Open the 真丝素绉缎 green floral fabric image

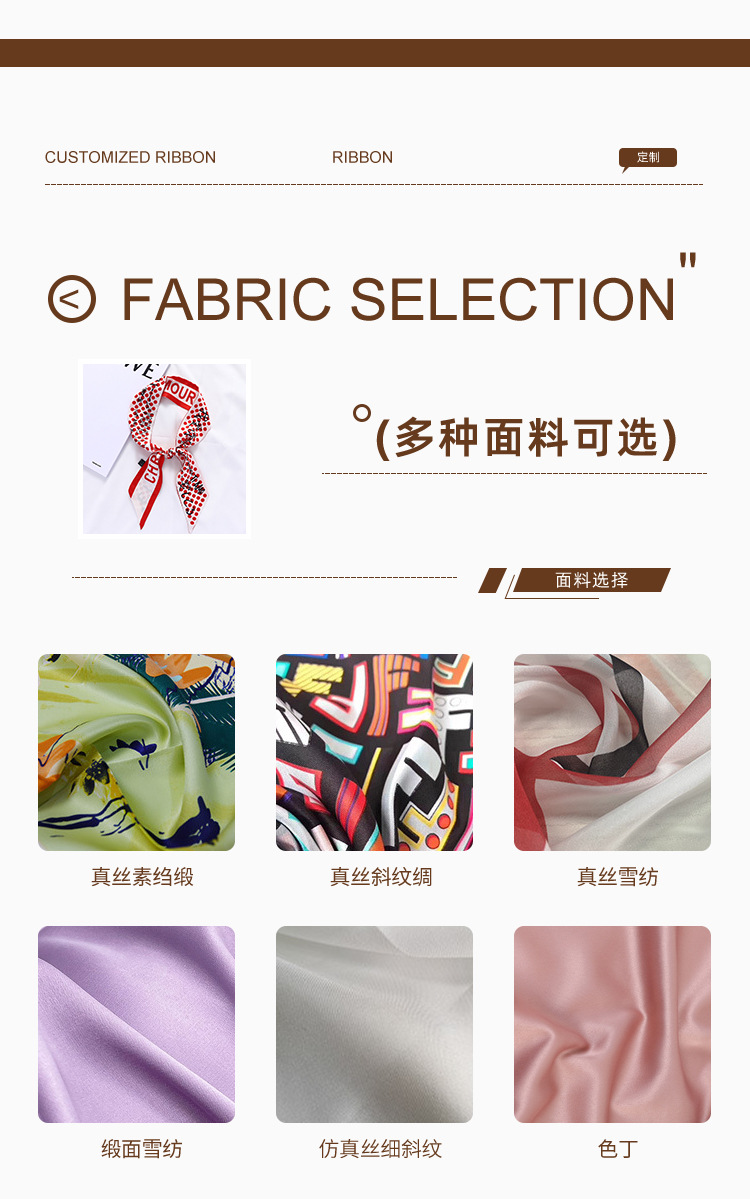(x=137, y=752)
